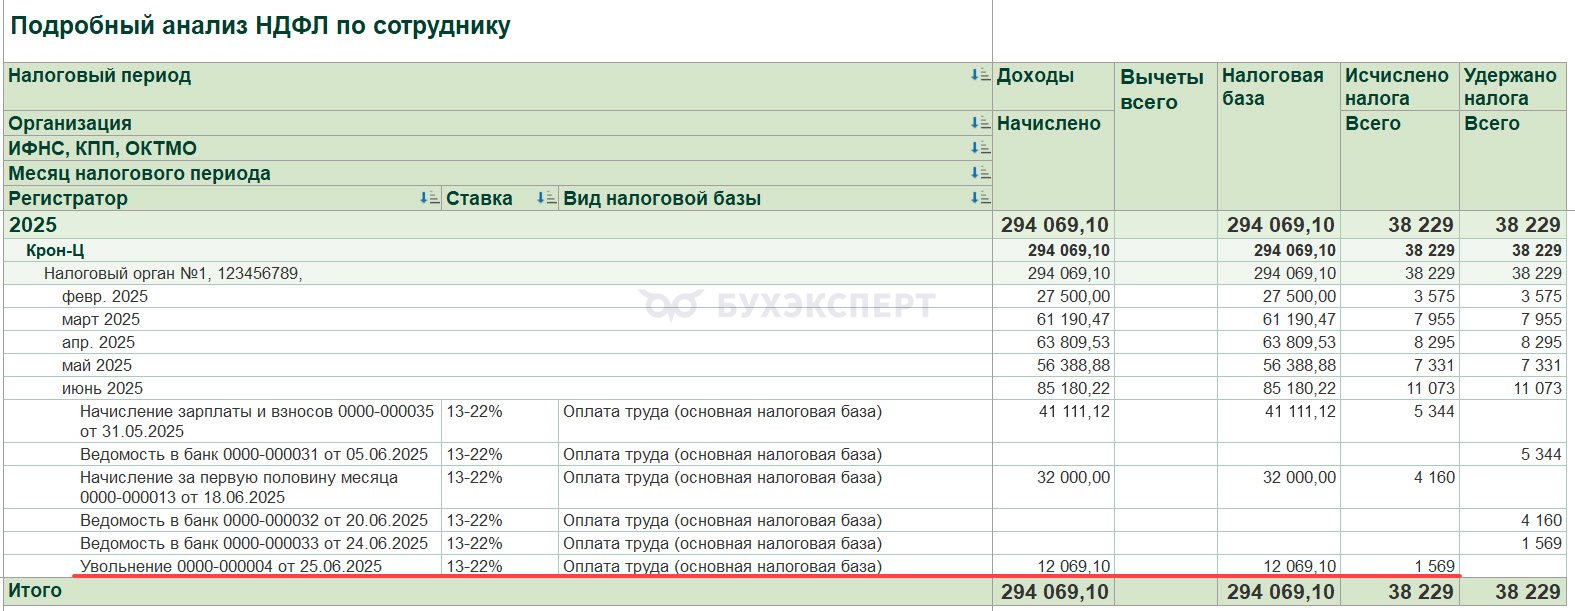Click the Удержано налога column header
This screenshot has height=611, width=1575.
(x=1510, y=87)
